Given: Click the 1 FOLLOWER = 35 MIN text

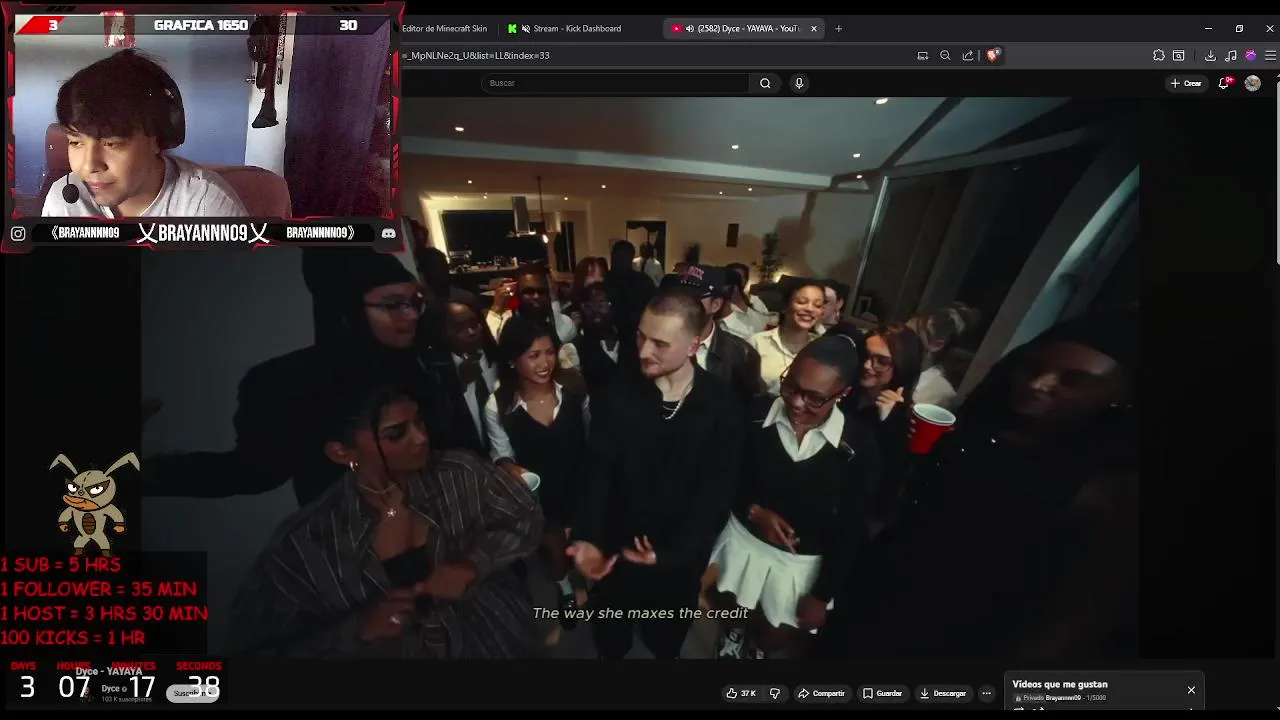Looking at the screenshot, I should [x=99, y=589].
